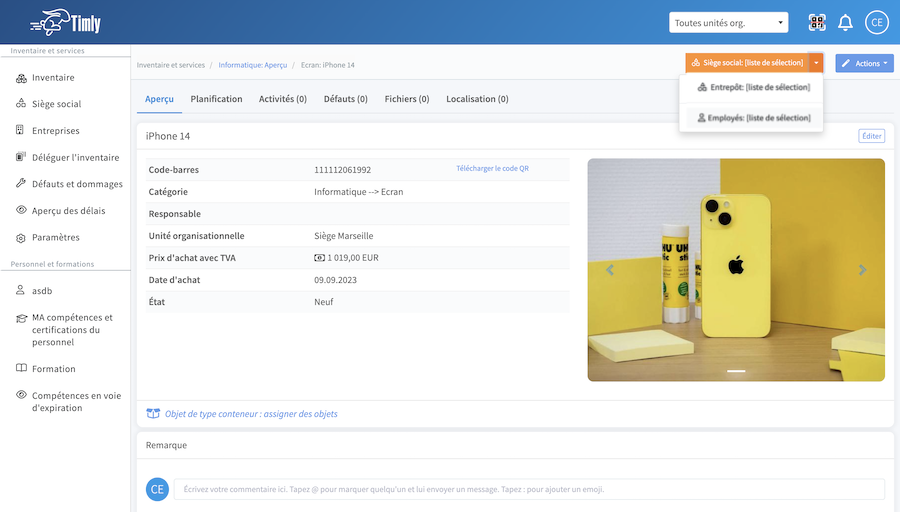Click the Inventaire sidebar icon

[x=21, y=78]
